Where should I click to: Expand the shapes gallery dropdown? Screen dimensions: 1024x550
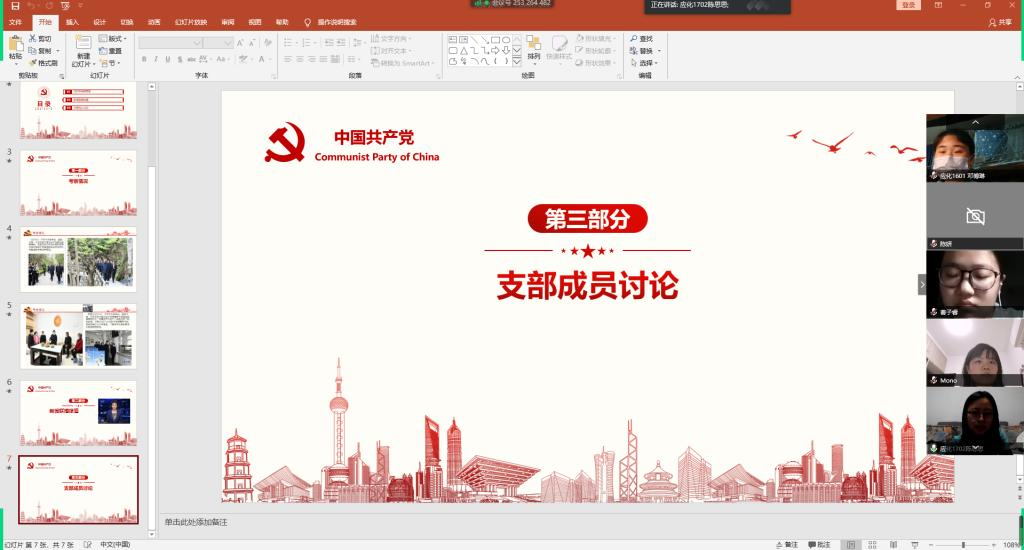click(x=517, y=62)
